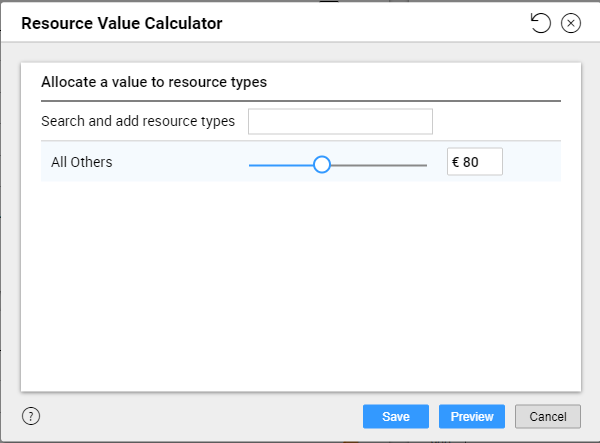This screenshot has width=600, height=443.
Task: Click blank space right of the € 80 field
Action: click(x=532, y=161)
